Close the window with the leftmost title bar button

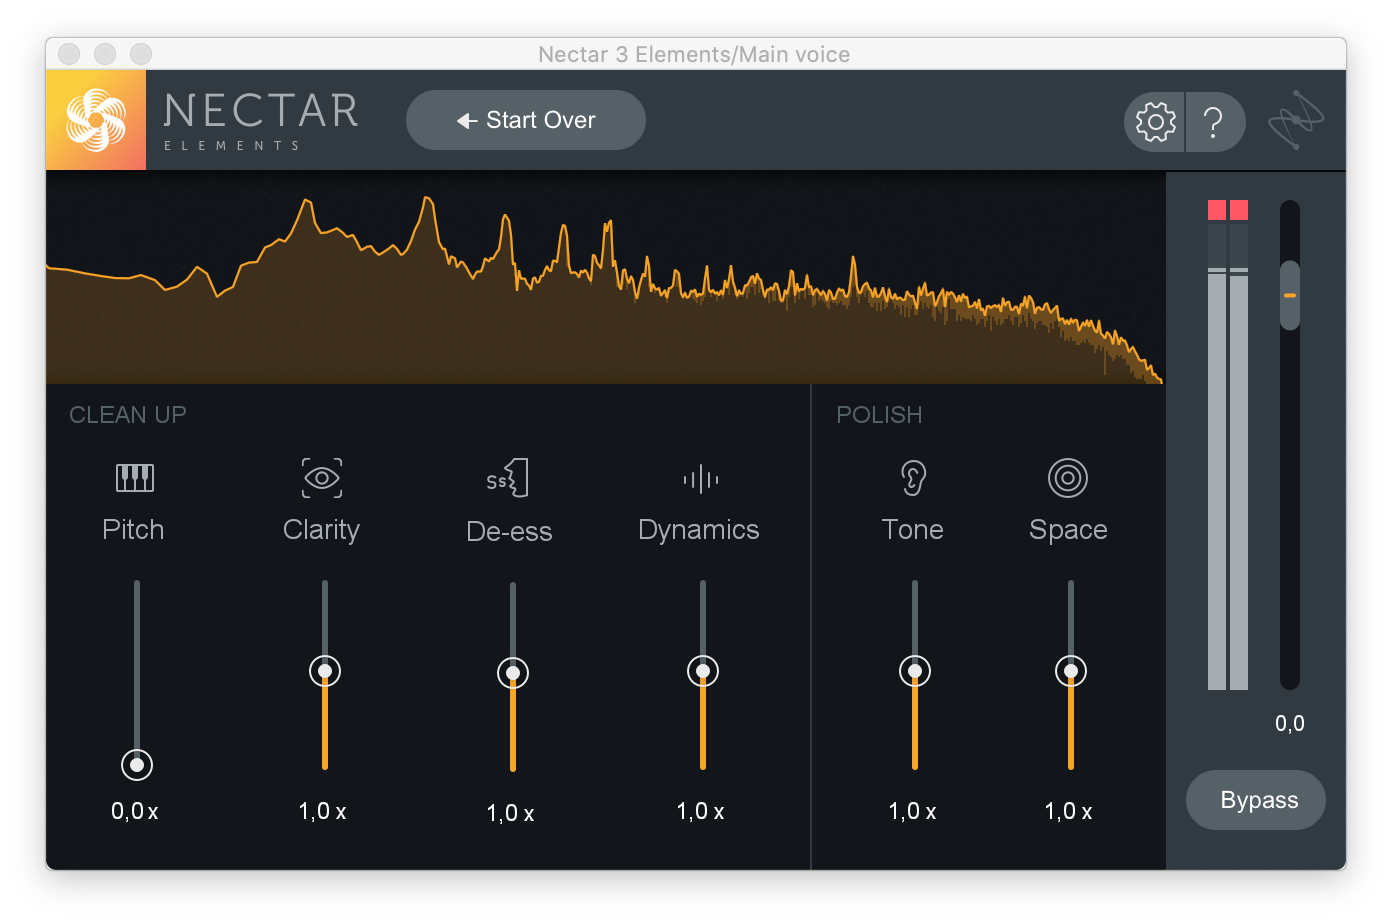click(x=69, y=54)
